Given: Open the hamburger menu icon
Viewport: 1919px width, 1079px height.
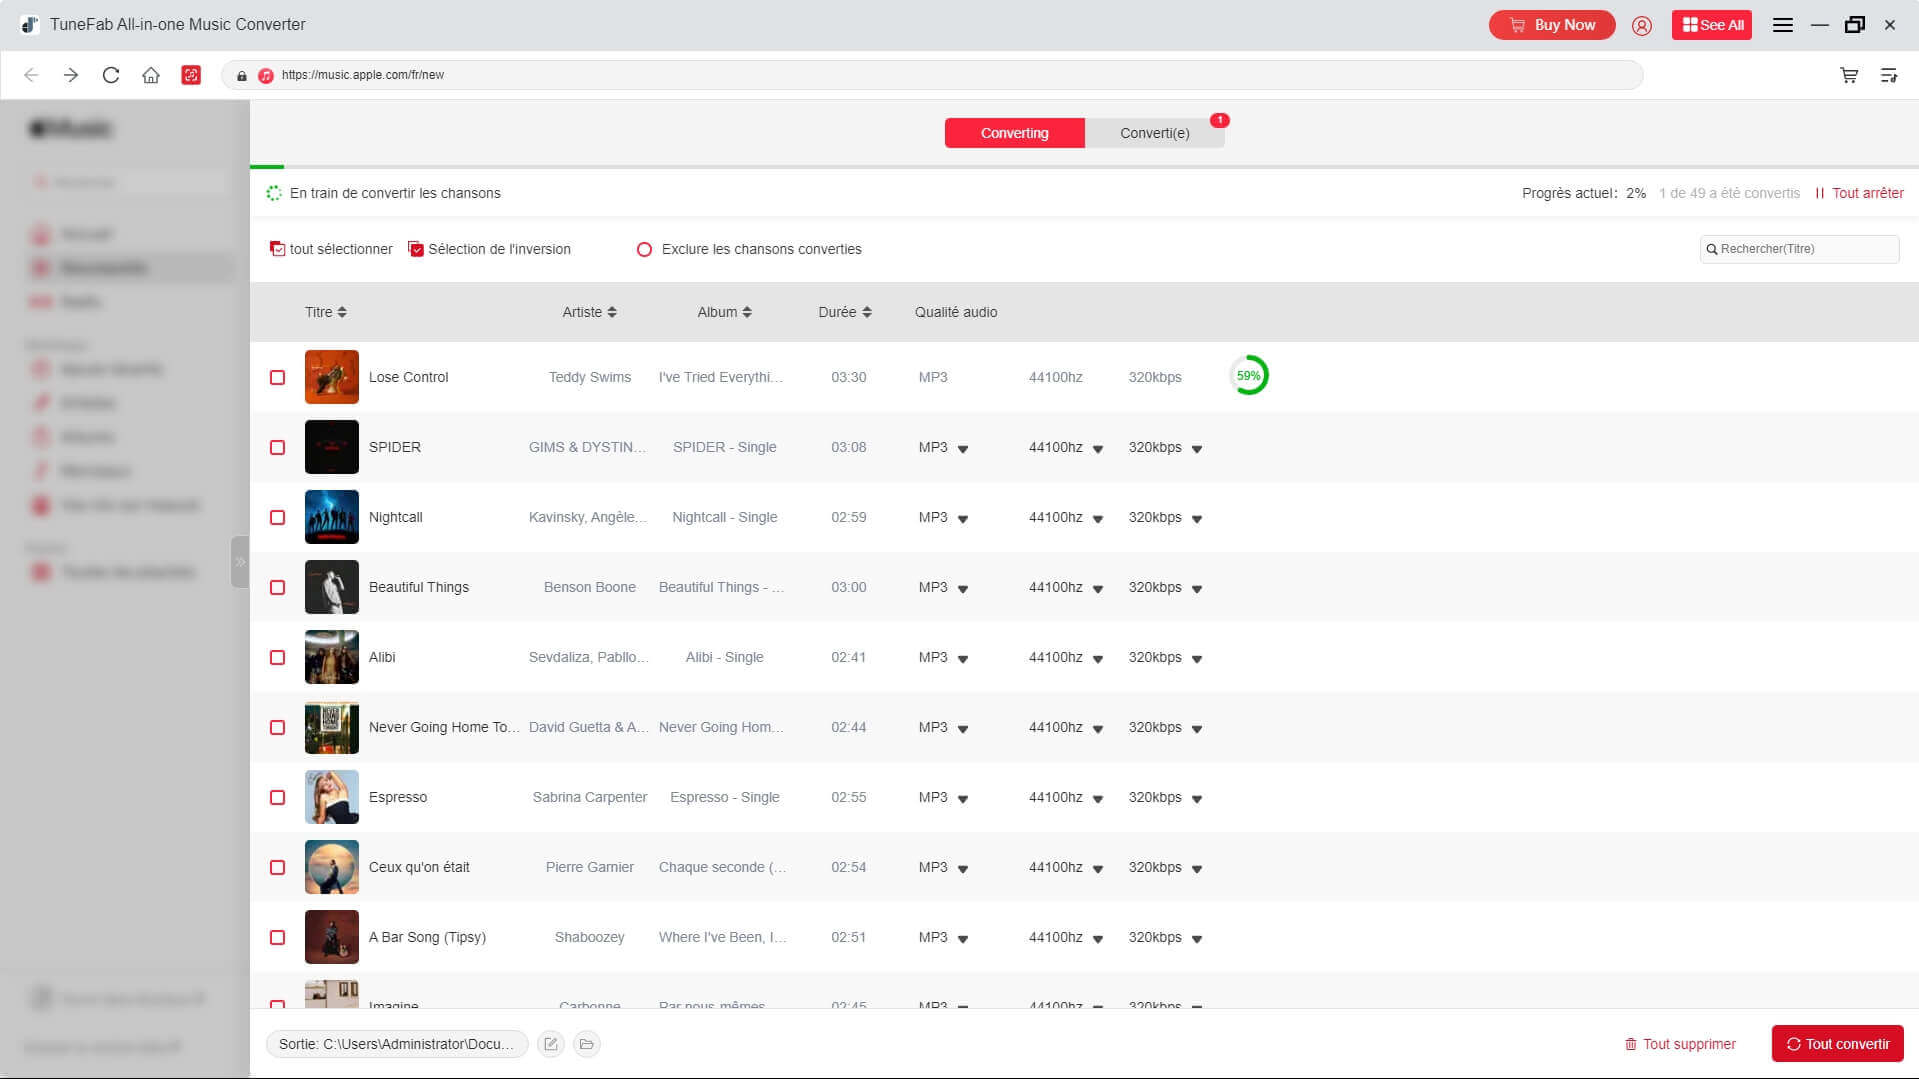Looking at the screenshot, I should [x=1783, y=25].
